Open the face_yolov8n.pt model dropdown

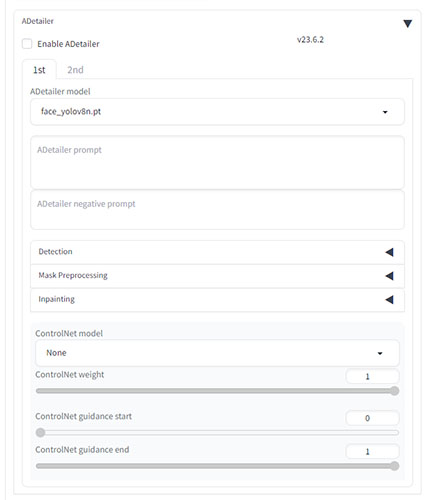pyautogui.click(x=217, y=112)
